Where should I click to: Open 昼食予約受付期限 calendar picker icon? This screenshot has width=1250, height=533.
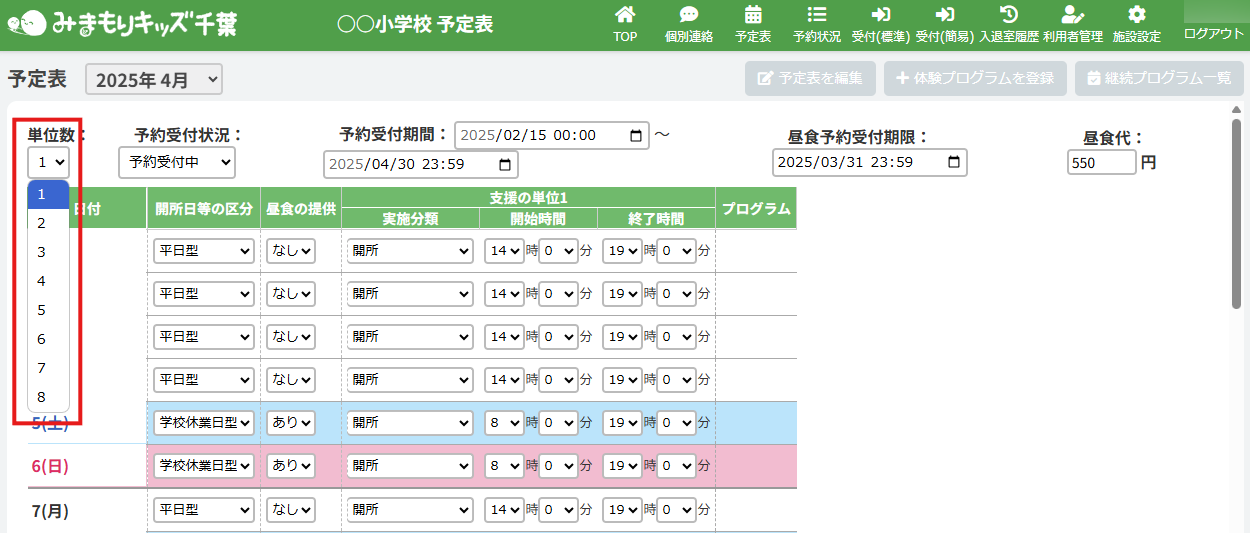[955, 162]
